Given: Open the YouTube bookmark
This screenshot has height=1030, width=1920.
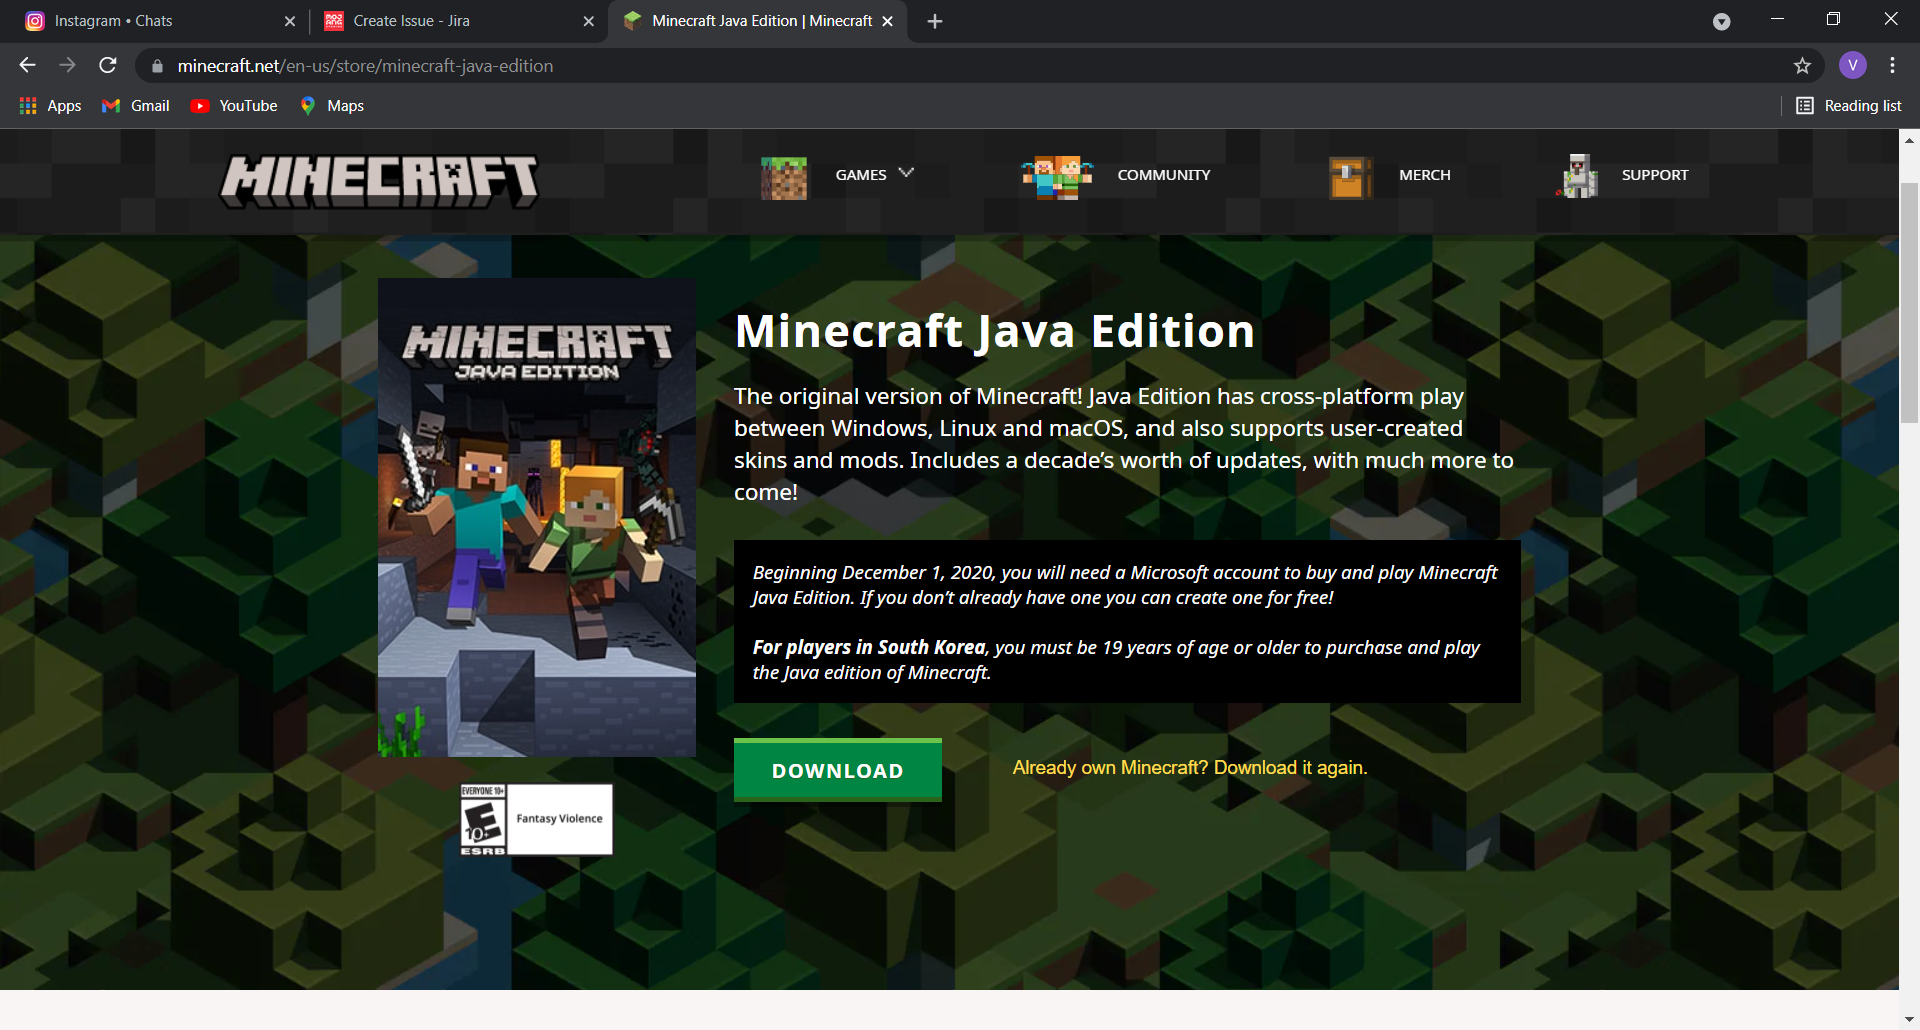Looking at the screenshot, I should point(234,106).
